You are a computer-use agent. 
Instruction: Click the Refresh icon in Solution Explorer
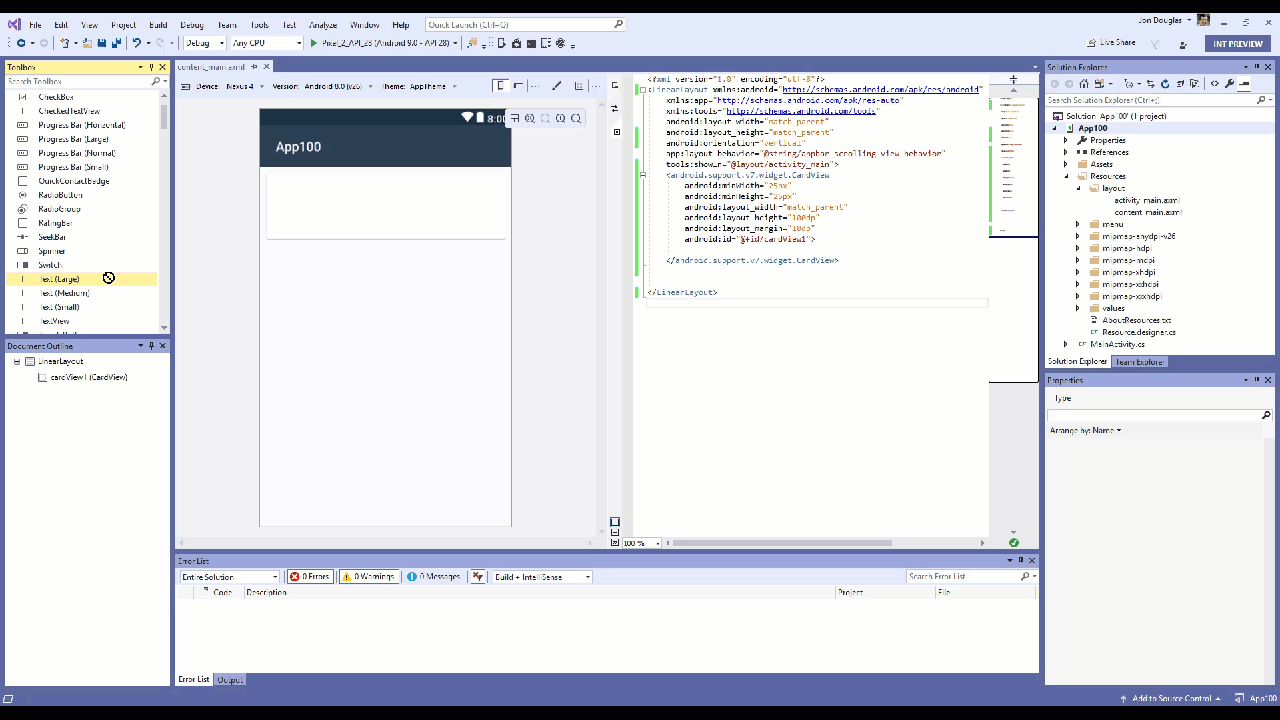pos(1164,83)
